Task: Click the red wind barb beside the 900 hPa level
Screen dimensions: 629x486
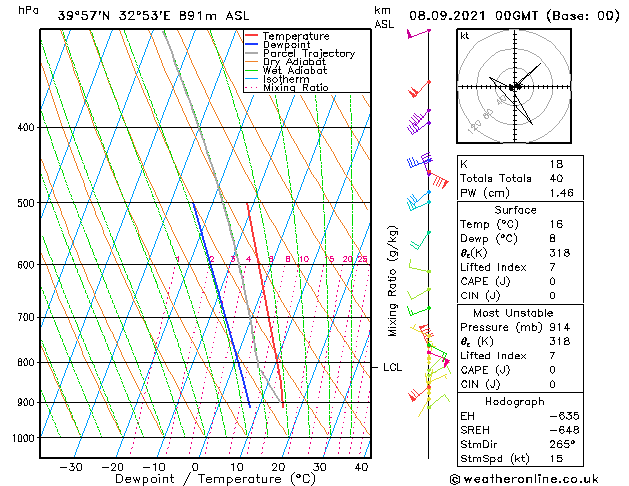Action: point(418,393)
